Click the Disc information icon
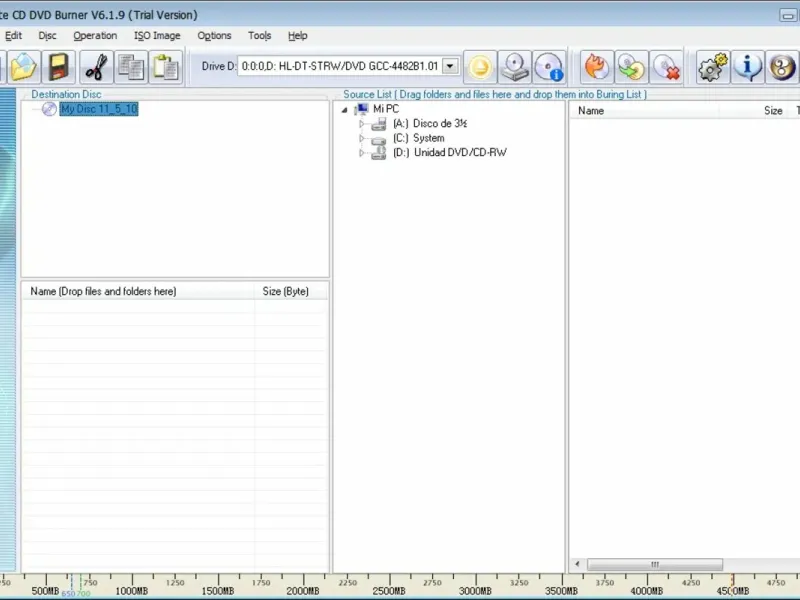The height and width of the screenshot is (600, 800). [x=549, y=67]
